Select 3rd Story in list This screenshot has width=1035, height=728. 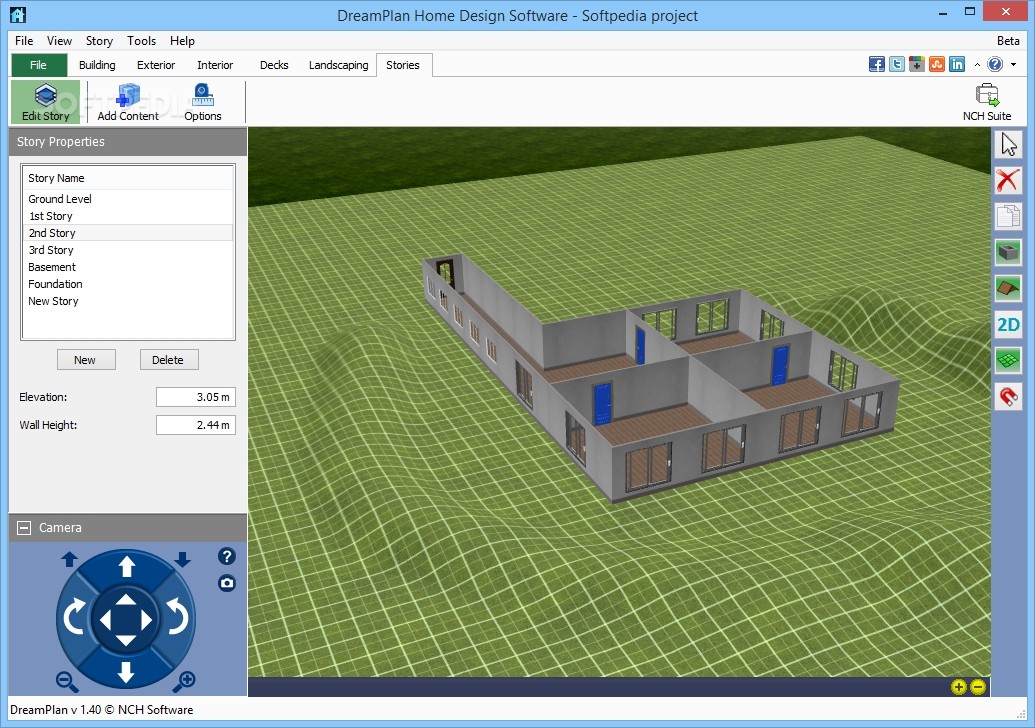(128, 250)
